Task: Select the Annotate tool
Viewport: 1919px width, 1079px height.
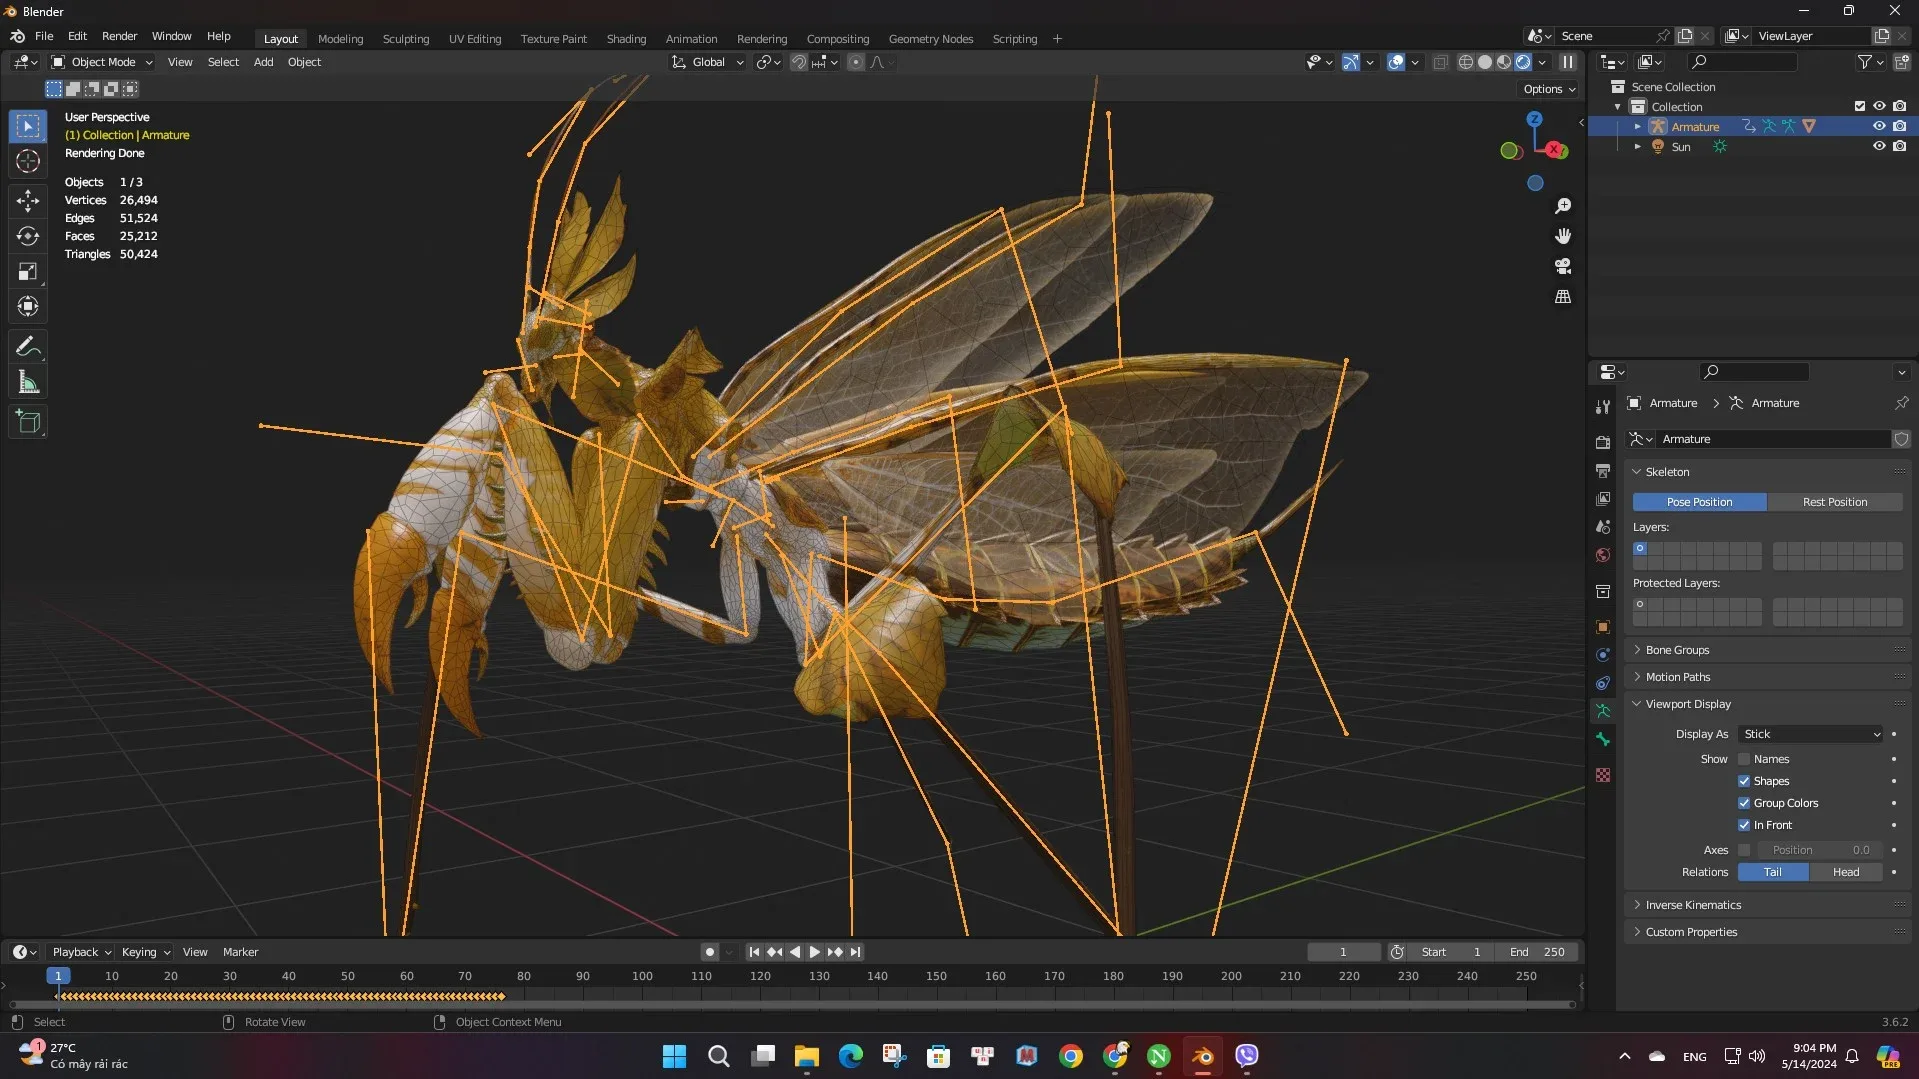Action: click(x=27, y=346)
